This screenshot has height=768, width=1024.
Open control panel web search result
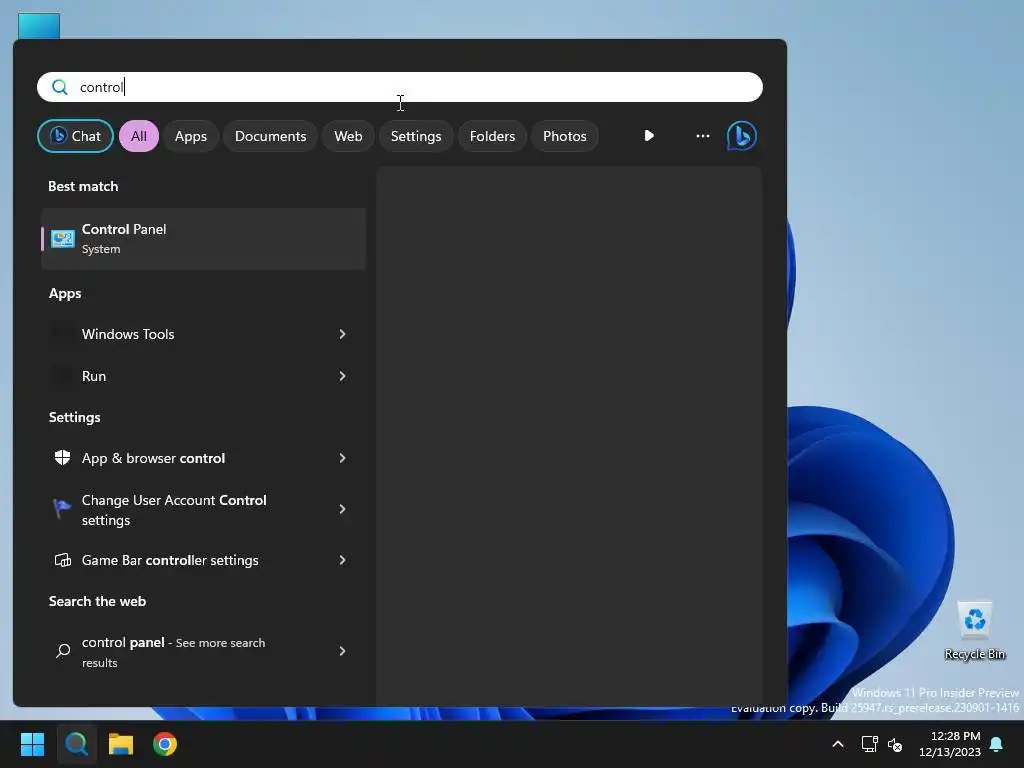(203, 652)
